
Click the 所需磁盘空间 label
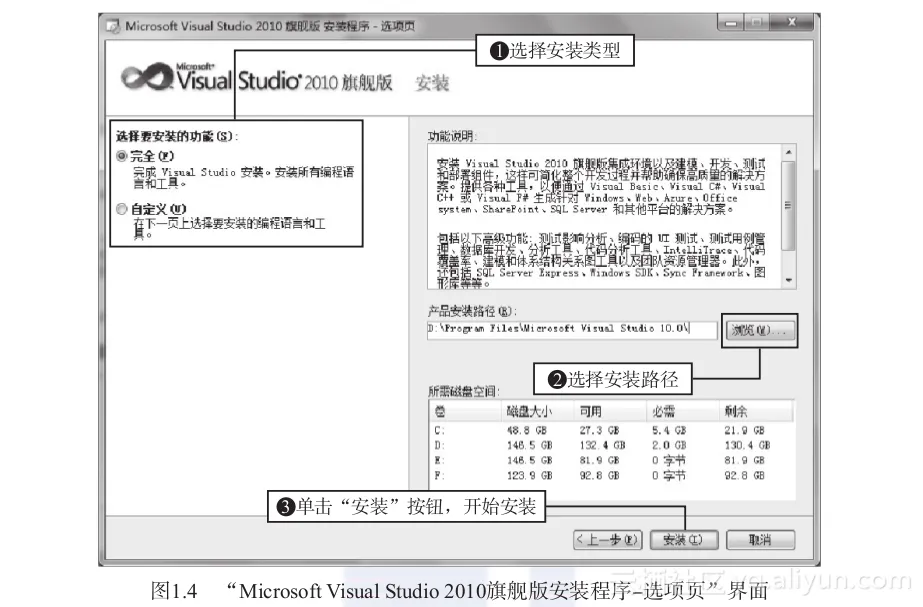pos(463,392)
